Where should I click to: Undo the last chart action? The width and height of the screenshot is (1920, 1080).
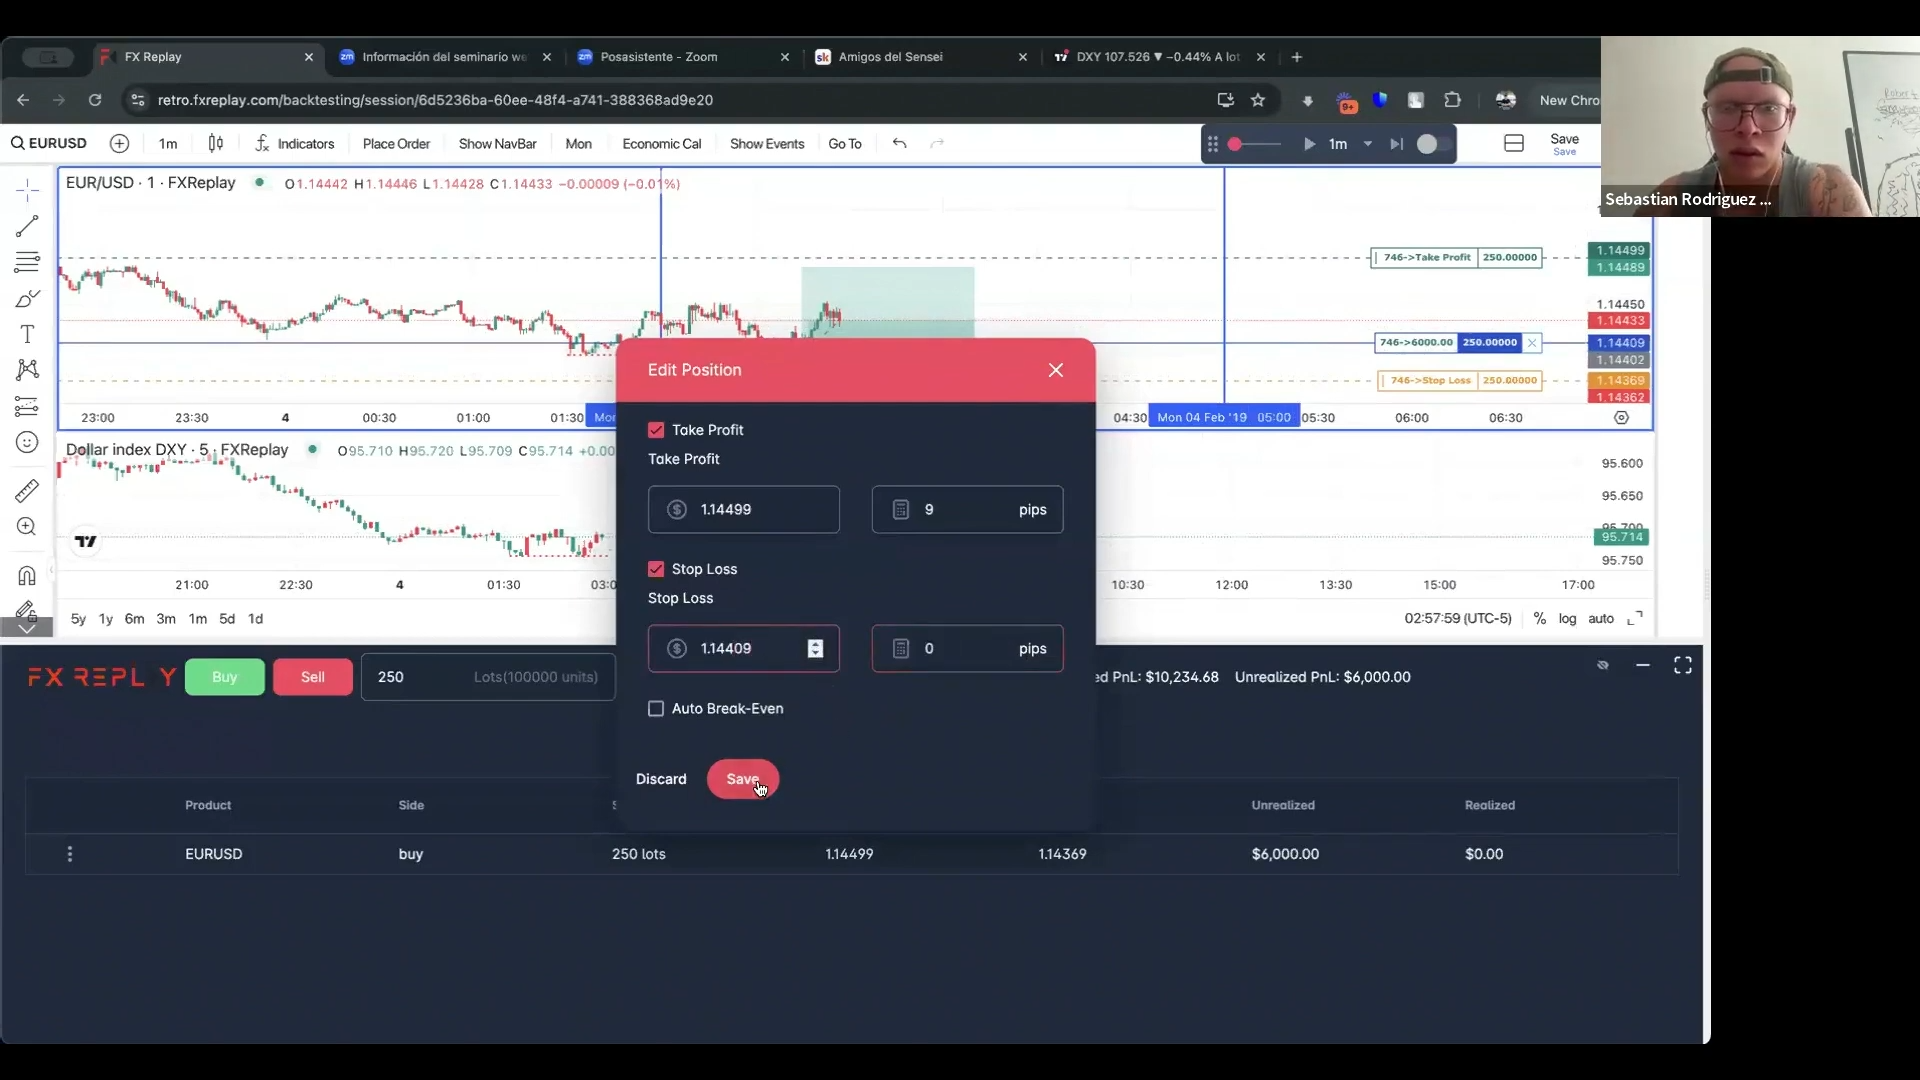[x=900, y=144]
